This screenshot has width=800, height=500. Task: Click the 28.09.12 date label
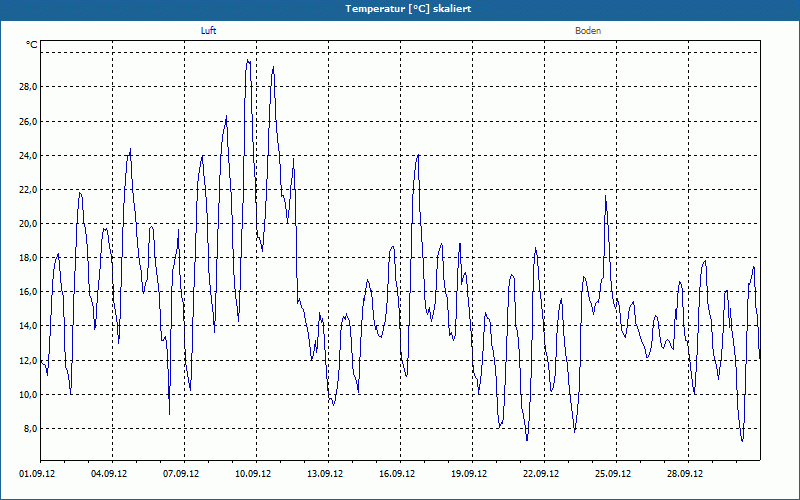(x=684, y=474)
